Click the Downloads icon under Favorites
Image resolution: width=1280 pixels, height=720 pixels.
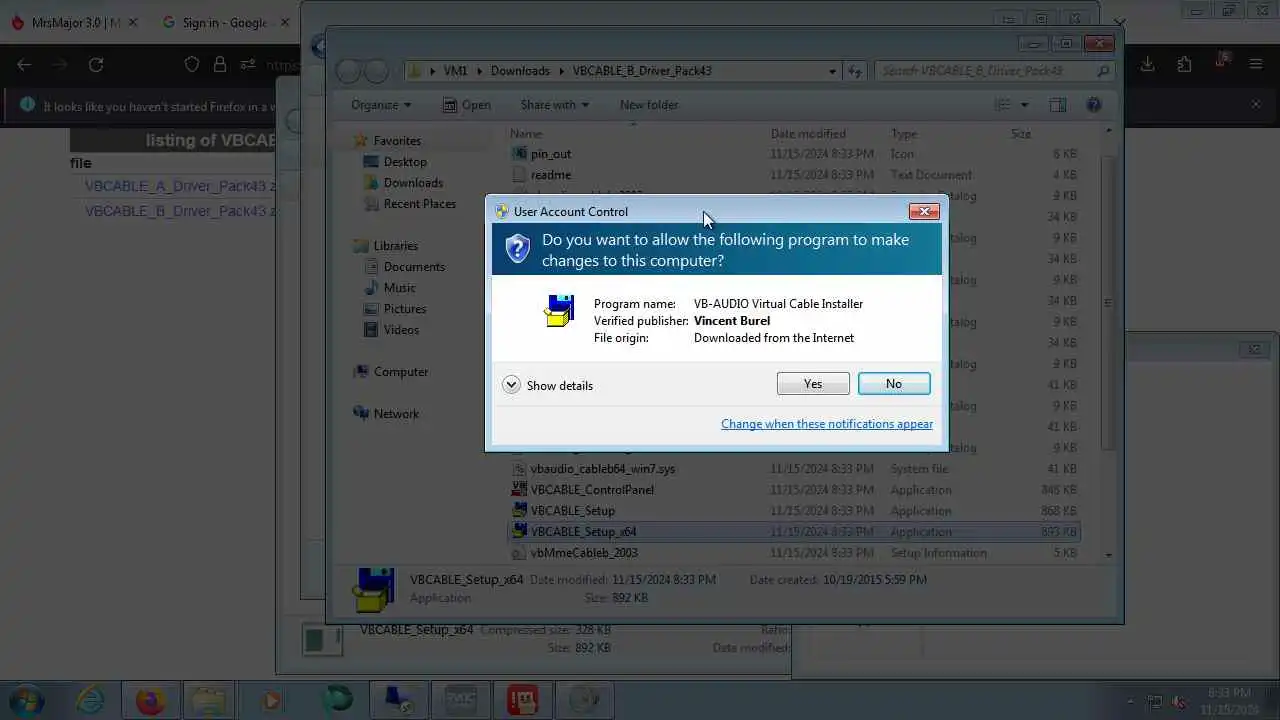click(x=371, y=183)
